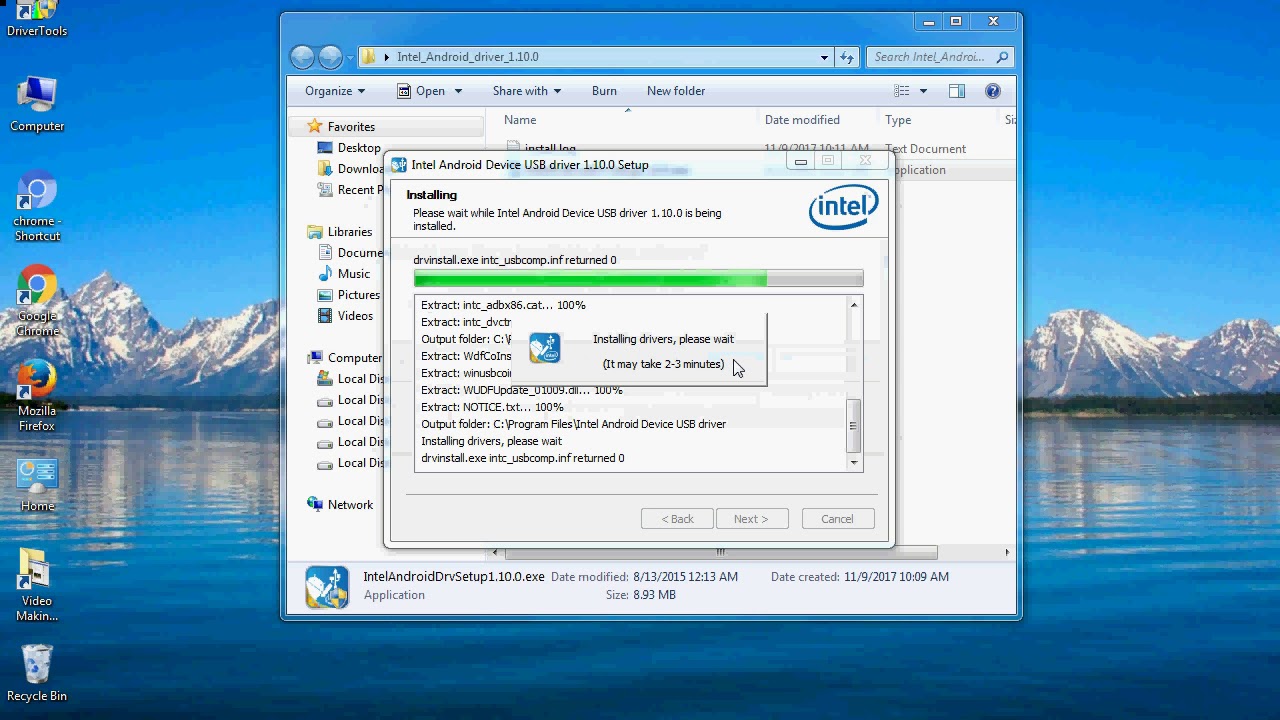Image resolution: width=1280 pixels, height=720 pixels.
Task: Select the log line 'Installing drivers, please wait'
Action: [491, 441]
